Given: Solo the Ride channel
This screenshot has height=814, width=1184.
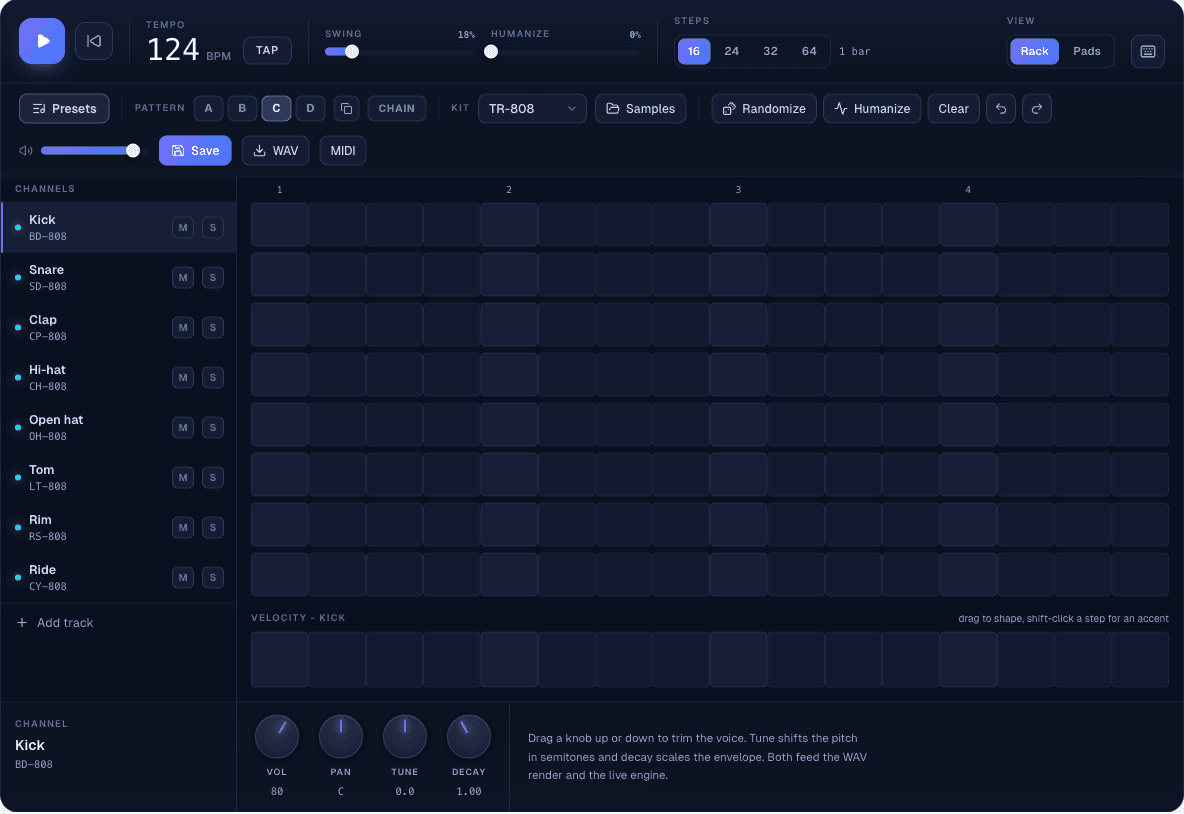Looking at the screenshot, I should click(213, 578).
